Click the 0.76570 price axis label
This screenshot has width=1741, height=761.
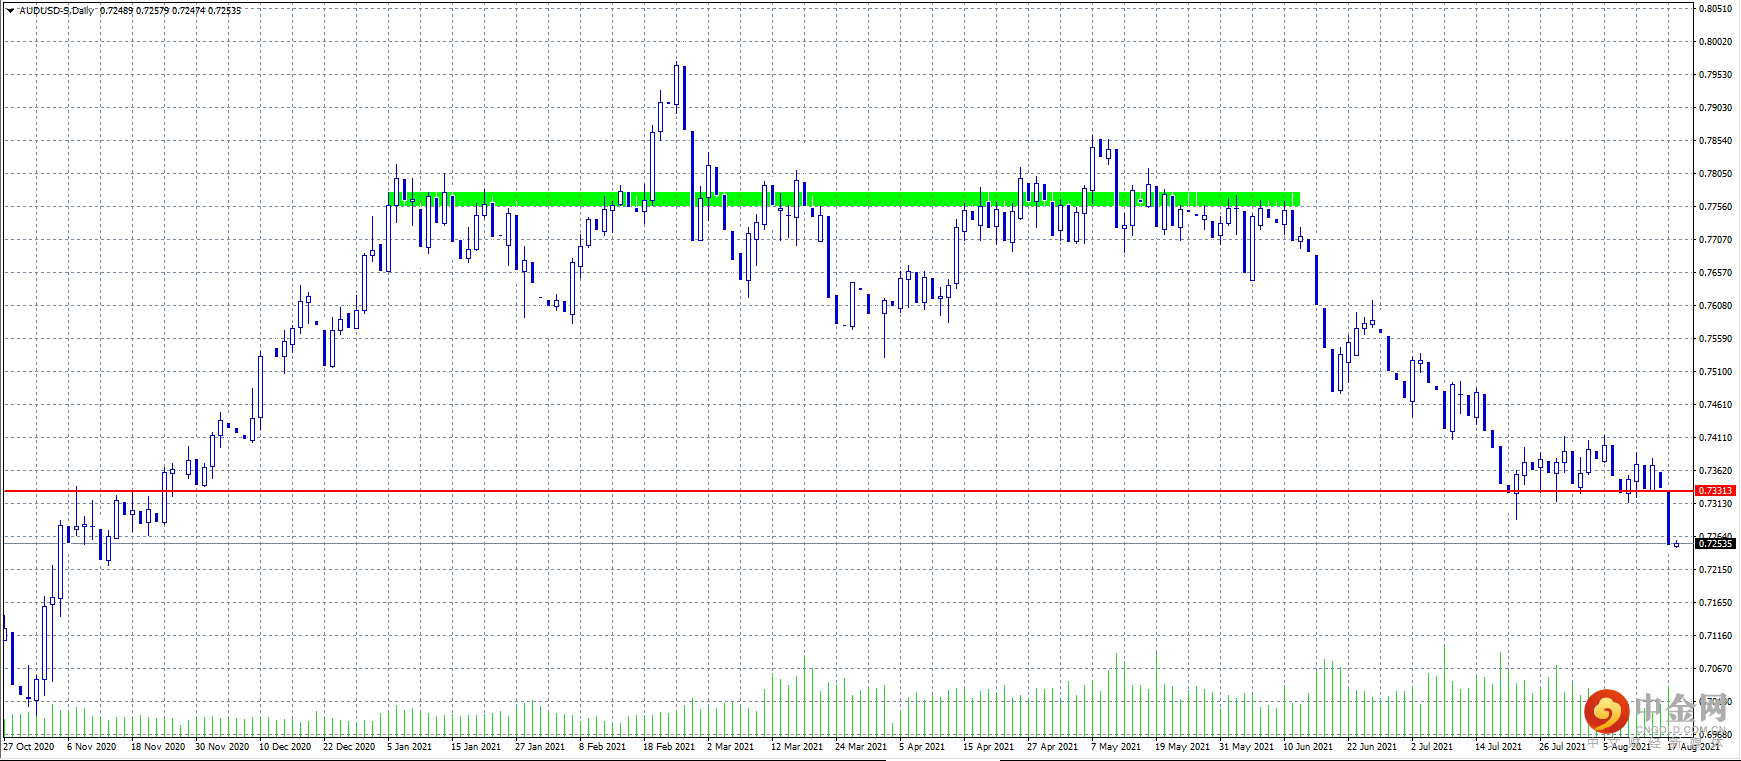click(x=1716, y=273)
